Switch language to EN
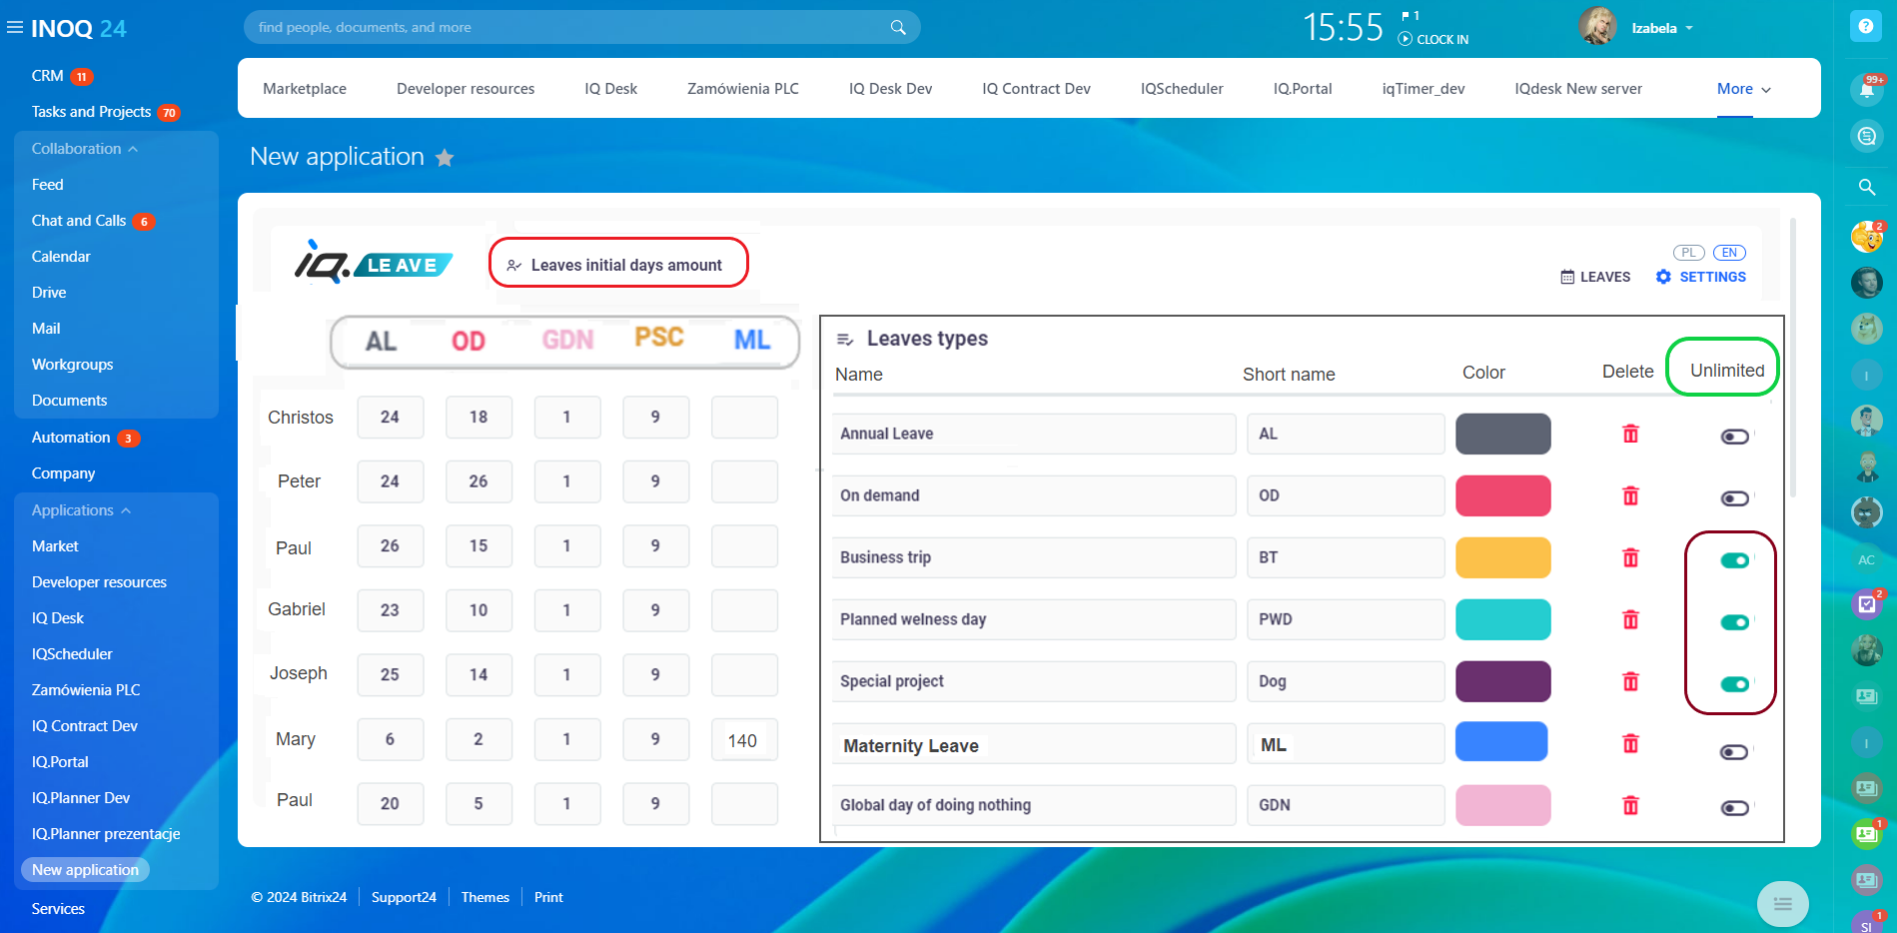This screenshot has width=1897, height=933. (x=1729, y=253)
